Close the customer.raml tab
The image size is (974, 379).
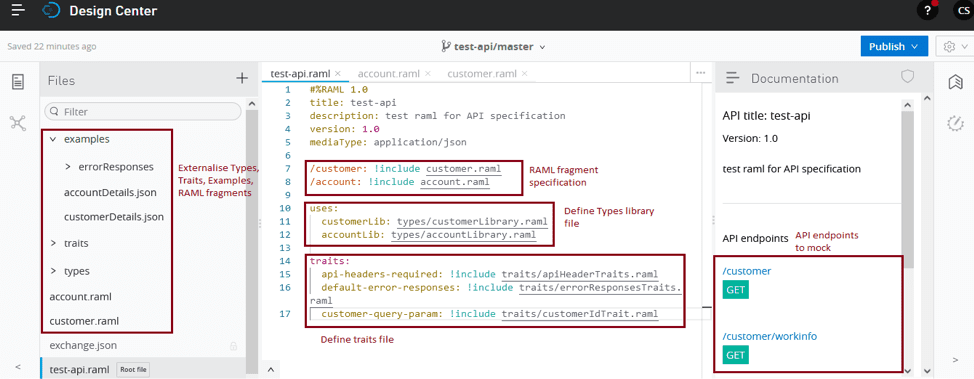[x=524, y=73]
